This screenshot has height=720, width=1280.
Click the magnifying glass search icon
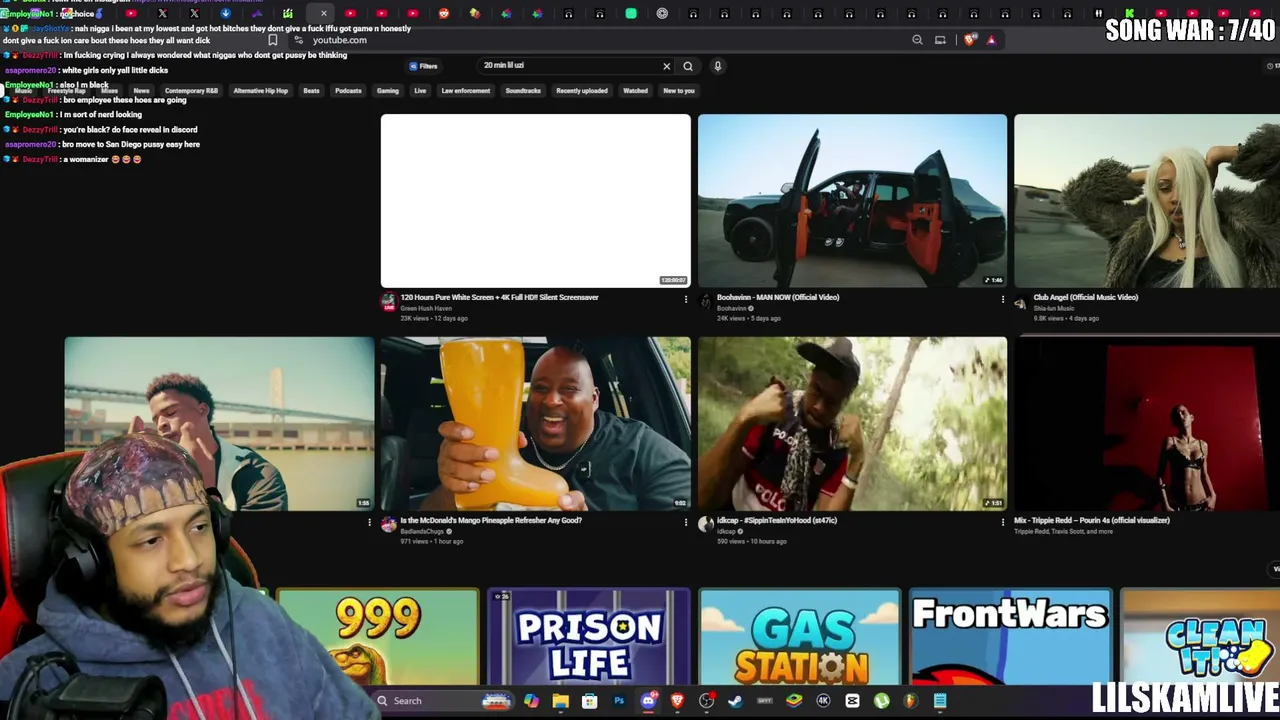point(688,66)
